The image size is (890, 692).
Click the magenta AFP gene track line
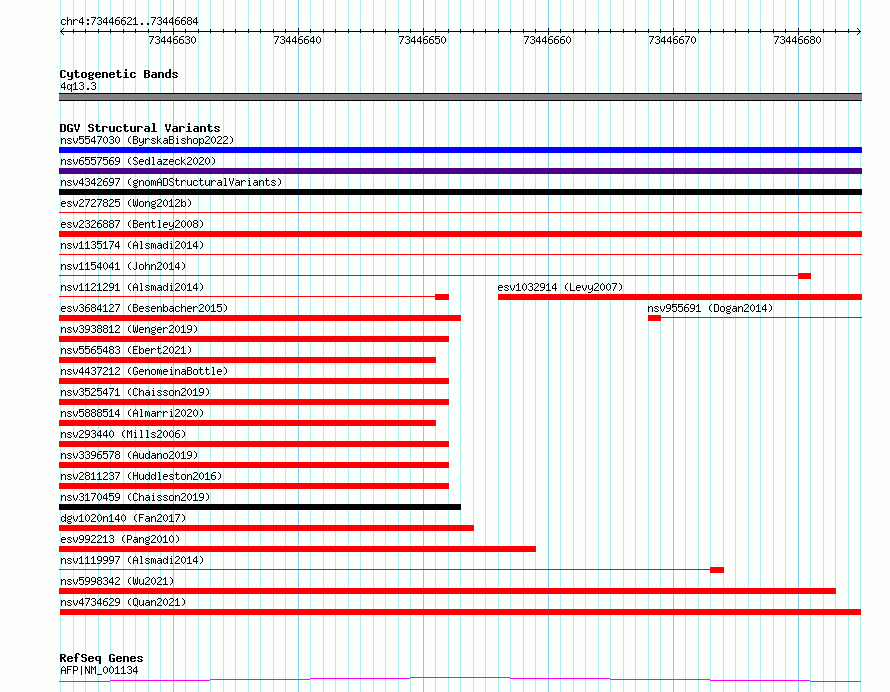coord(460,680)
